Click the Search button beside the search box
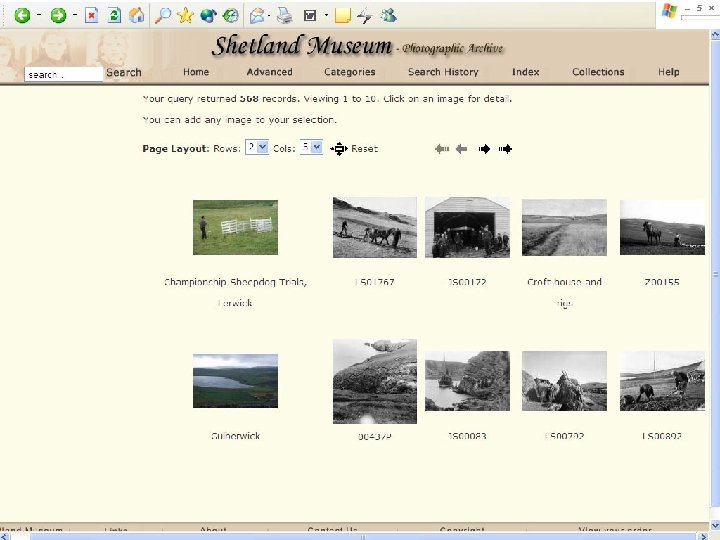720x540 pixels. [x=124, y=73]
